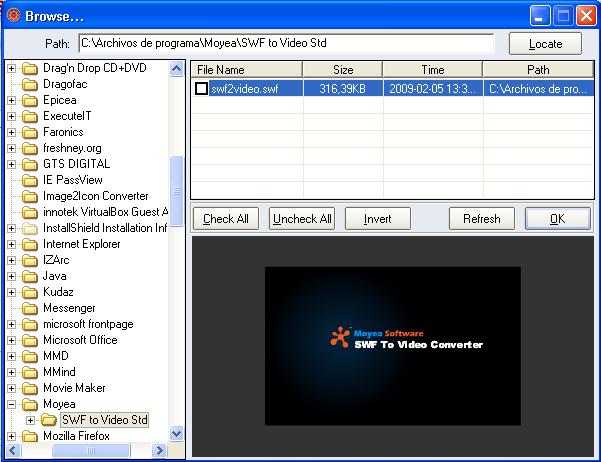Click the MMind folder icon
Screen dimensions: 601x462
[x=30, y=372]
